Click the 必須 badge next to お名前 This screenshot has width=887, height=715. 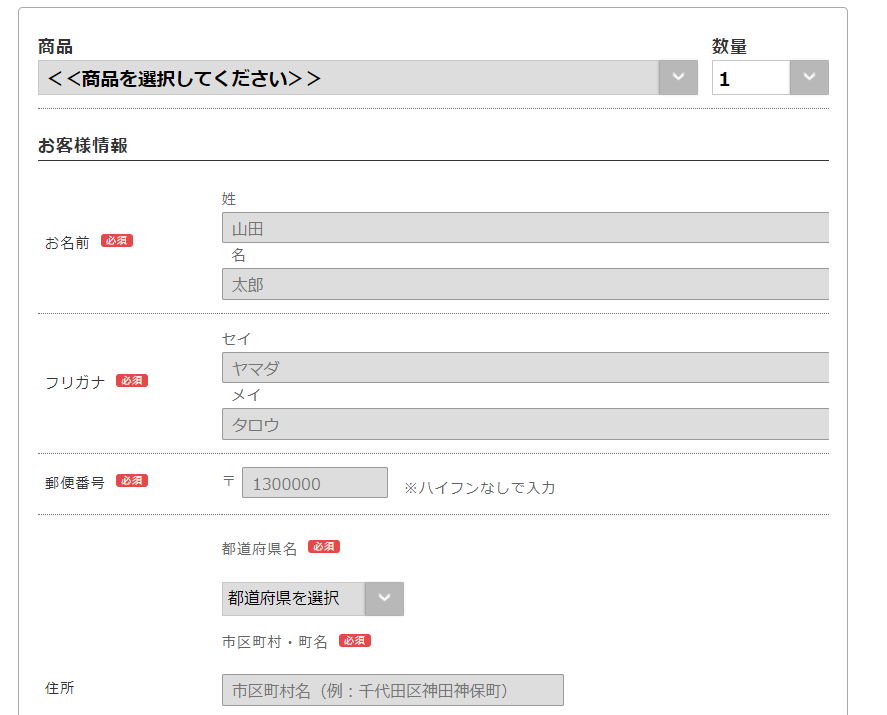tap(117, 241)
